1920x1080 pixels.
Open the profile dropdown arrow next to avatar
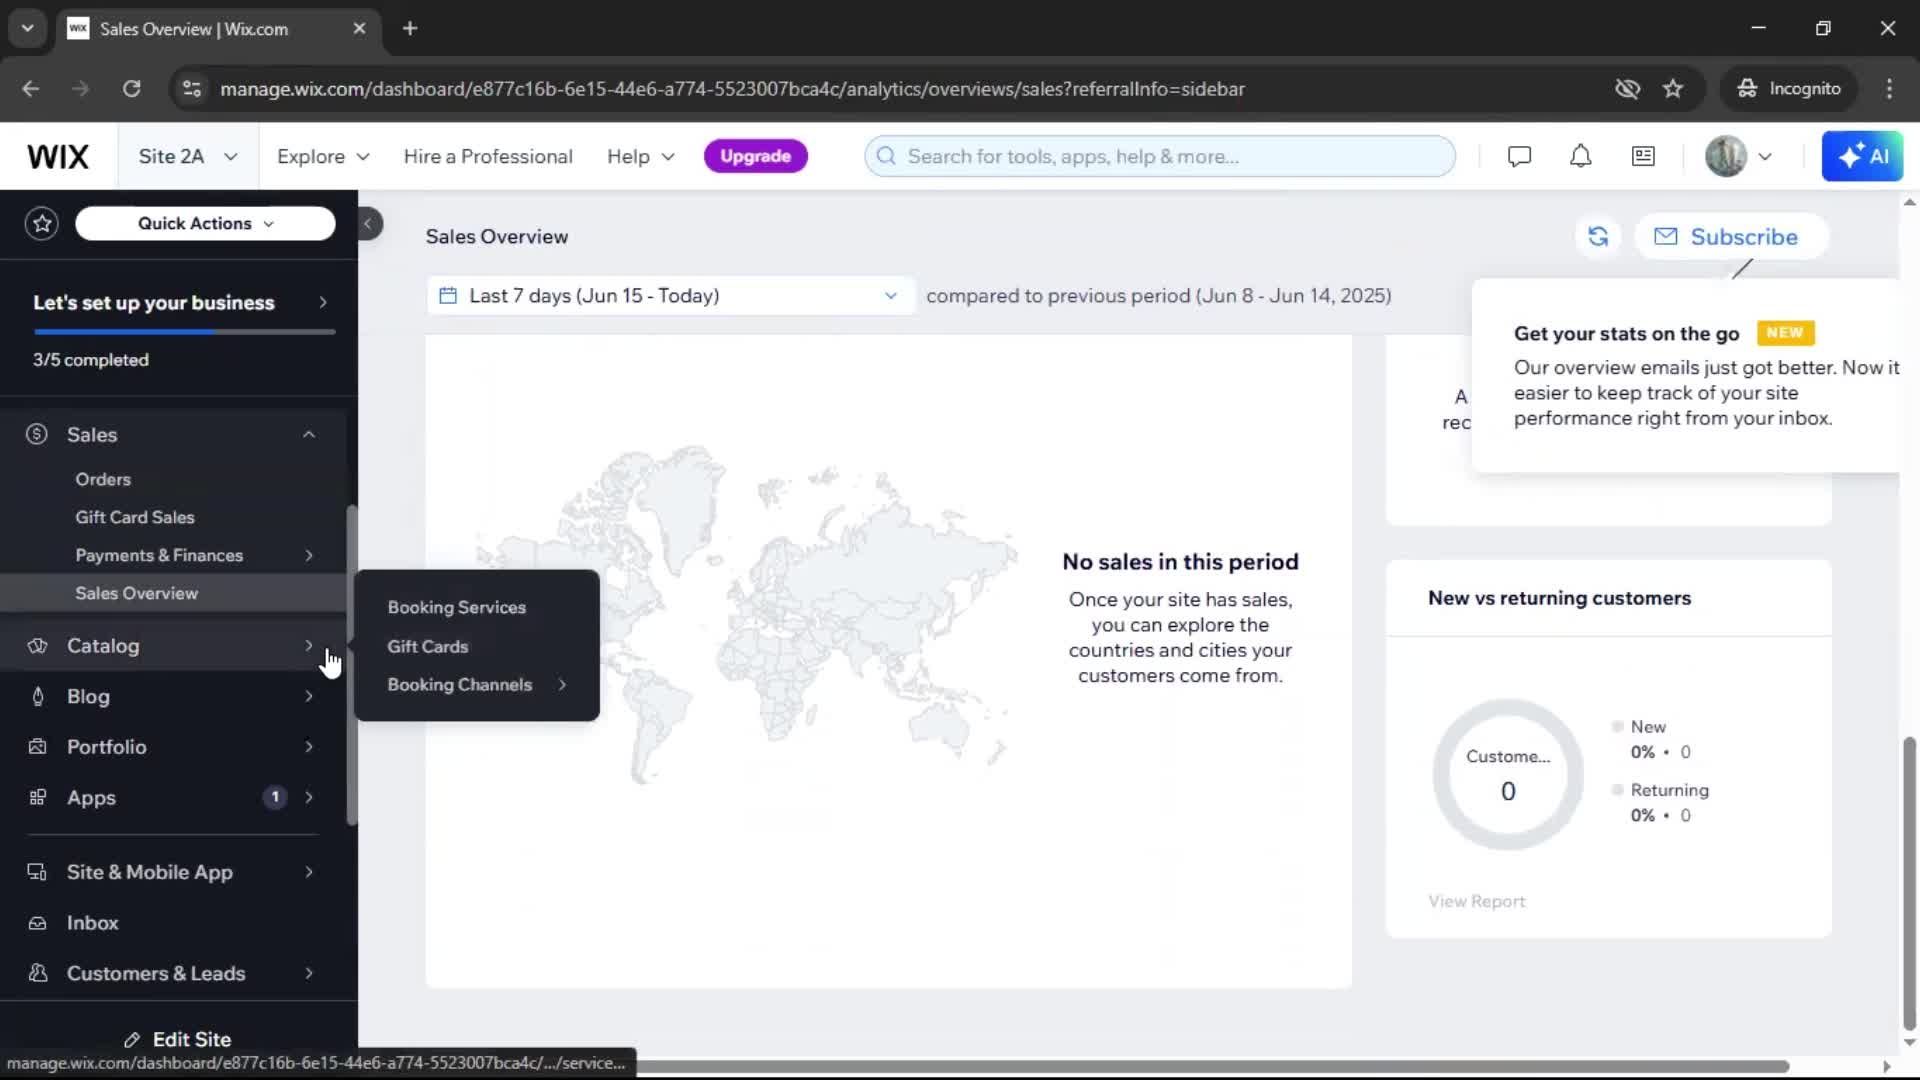click(x=1765, y=156)
